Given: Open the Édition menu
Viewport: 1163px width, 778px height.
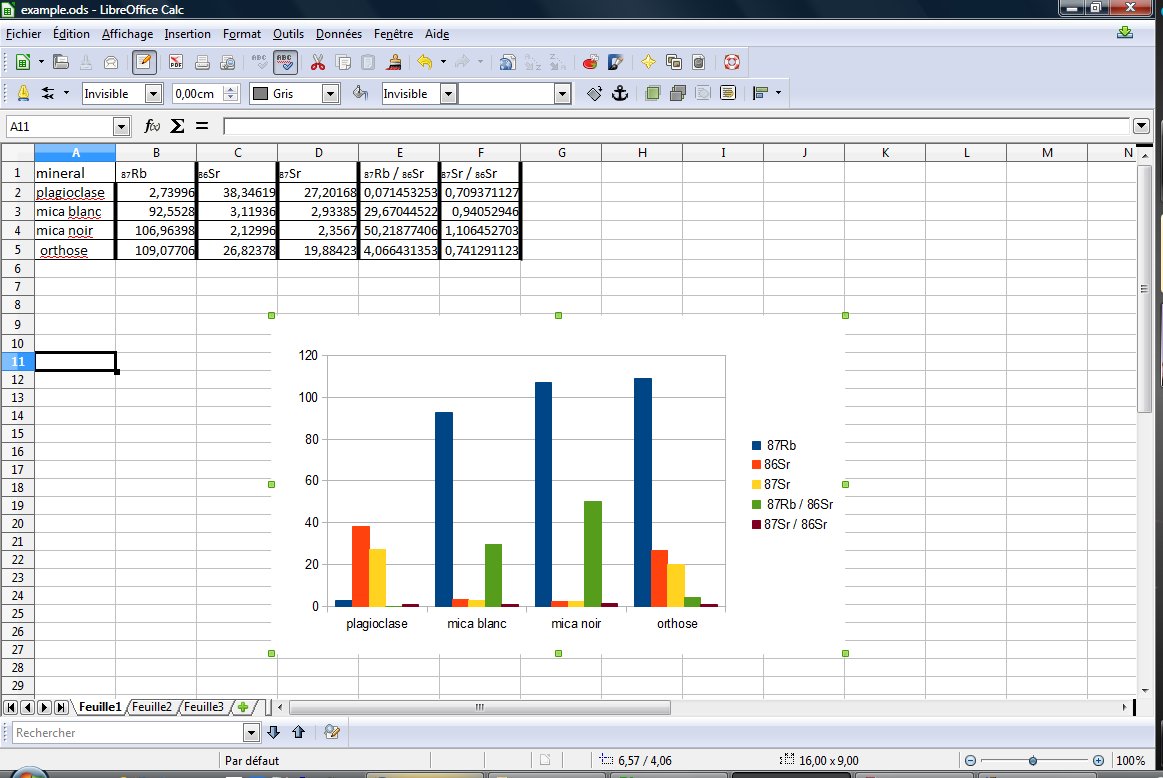Looking at the screenshot, I should click(x=71, y=34).
